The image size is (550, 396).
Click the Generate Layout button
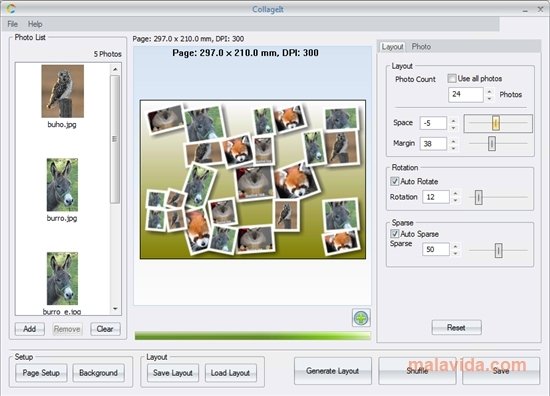[333, 371]
